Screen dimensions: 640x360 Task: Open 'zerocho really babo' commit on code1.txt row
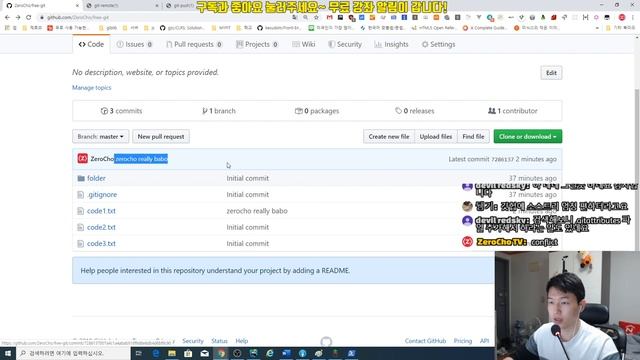257,211
